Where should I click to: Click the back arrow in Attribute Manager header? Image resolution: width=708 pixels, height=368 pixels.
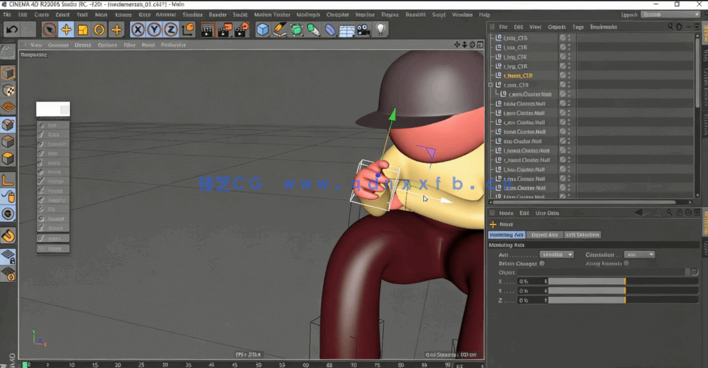point(638,213)
